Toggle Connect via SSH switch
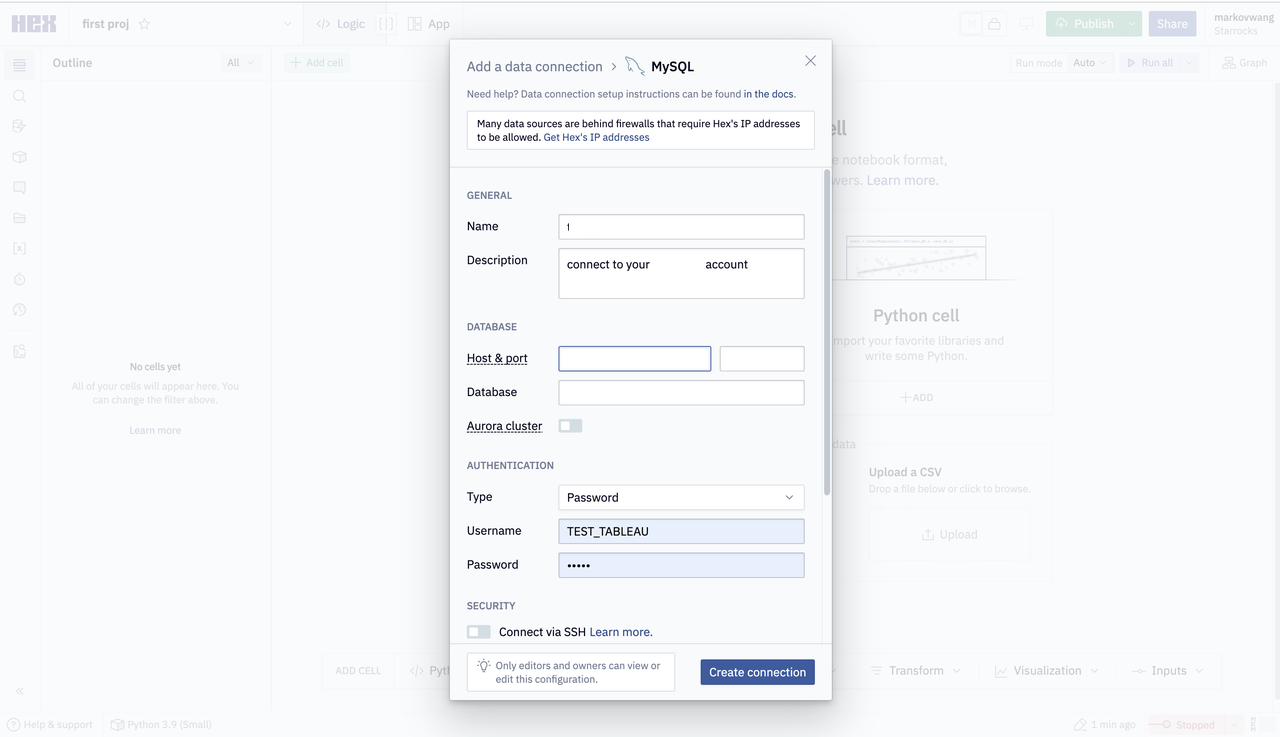The width and height of the screenshot is (1280, 737). tap(479, 632)
